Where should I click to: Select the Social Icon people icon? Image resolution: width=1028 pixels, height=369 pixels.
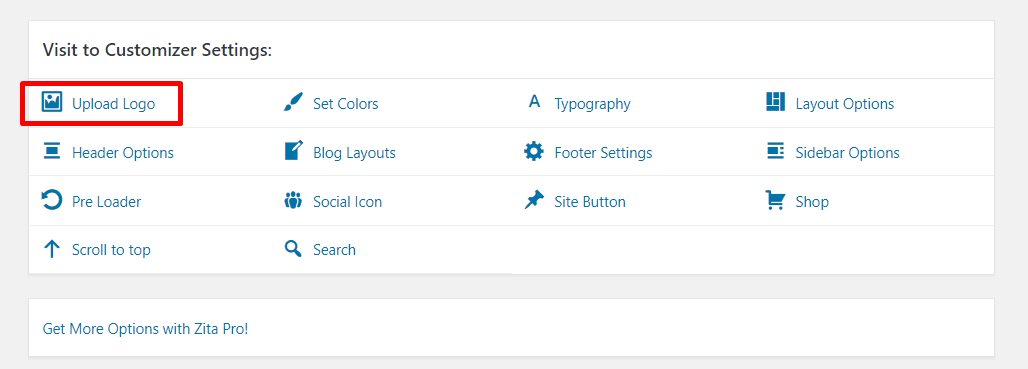coord(293,201)
